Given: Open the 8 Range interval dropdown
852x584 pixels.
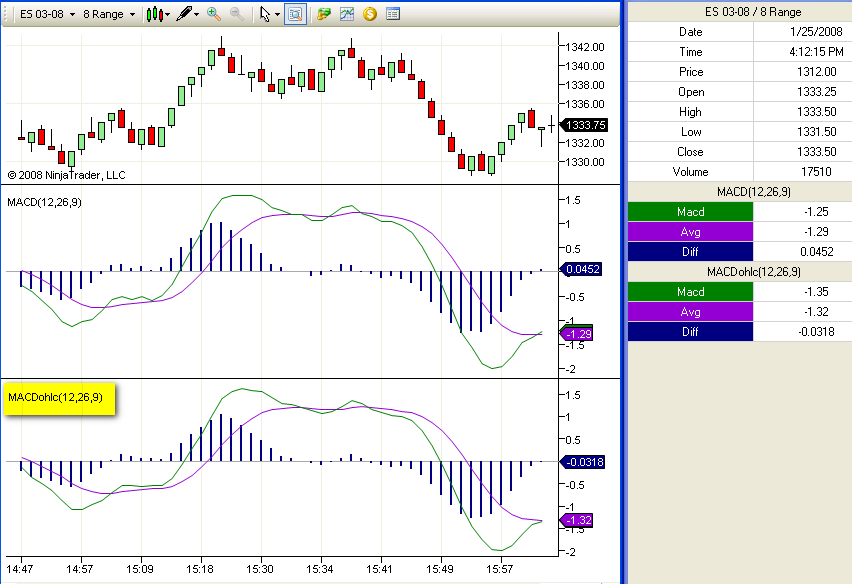Looking at the screenshot, I should click(109, 14).
